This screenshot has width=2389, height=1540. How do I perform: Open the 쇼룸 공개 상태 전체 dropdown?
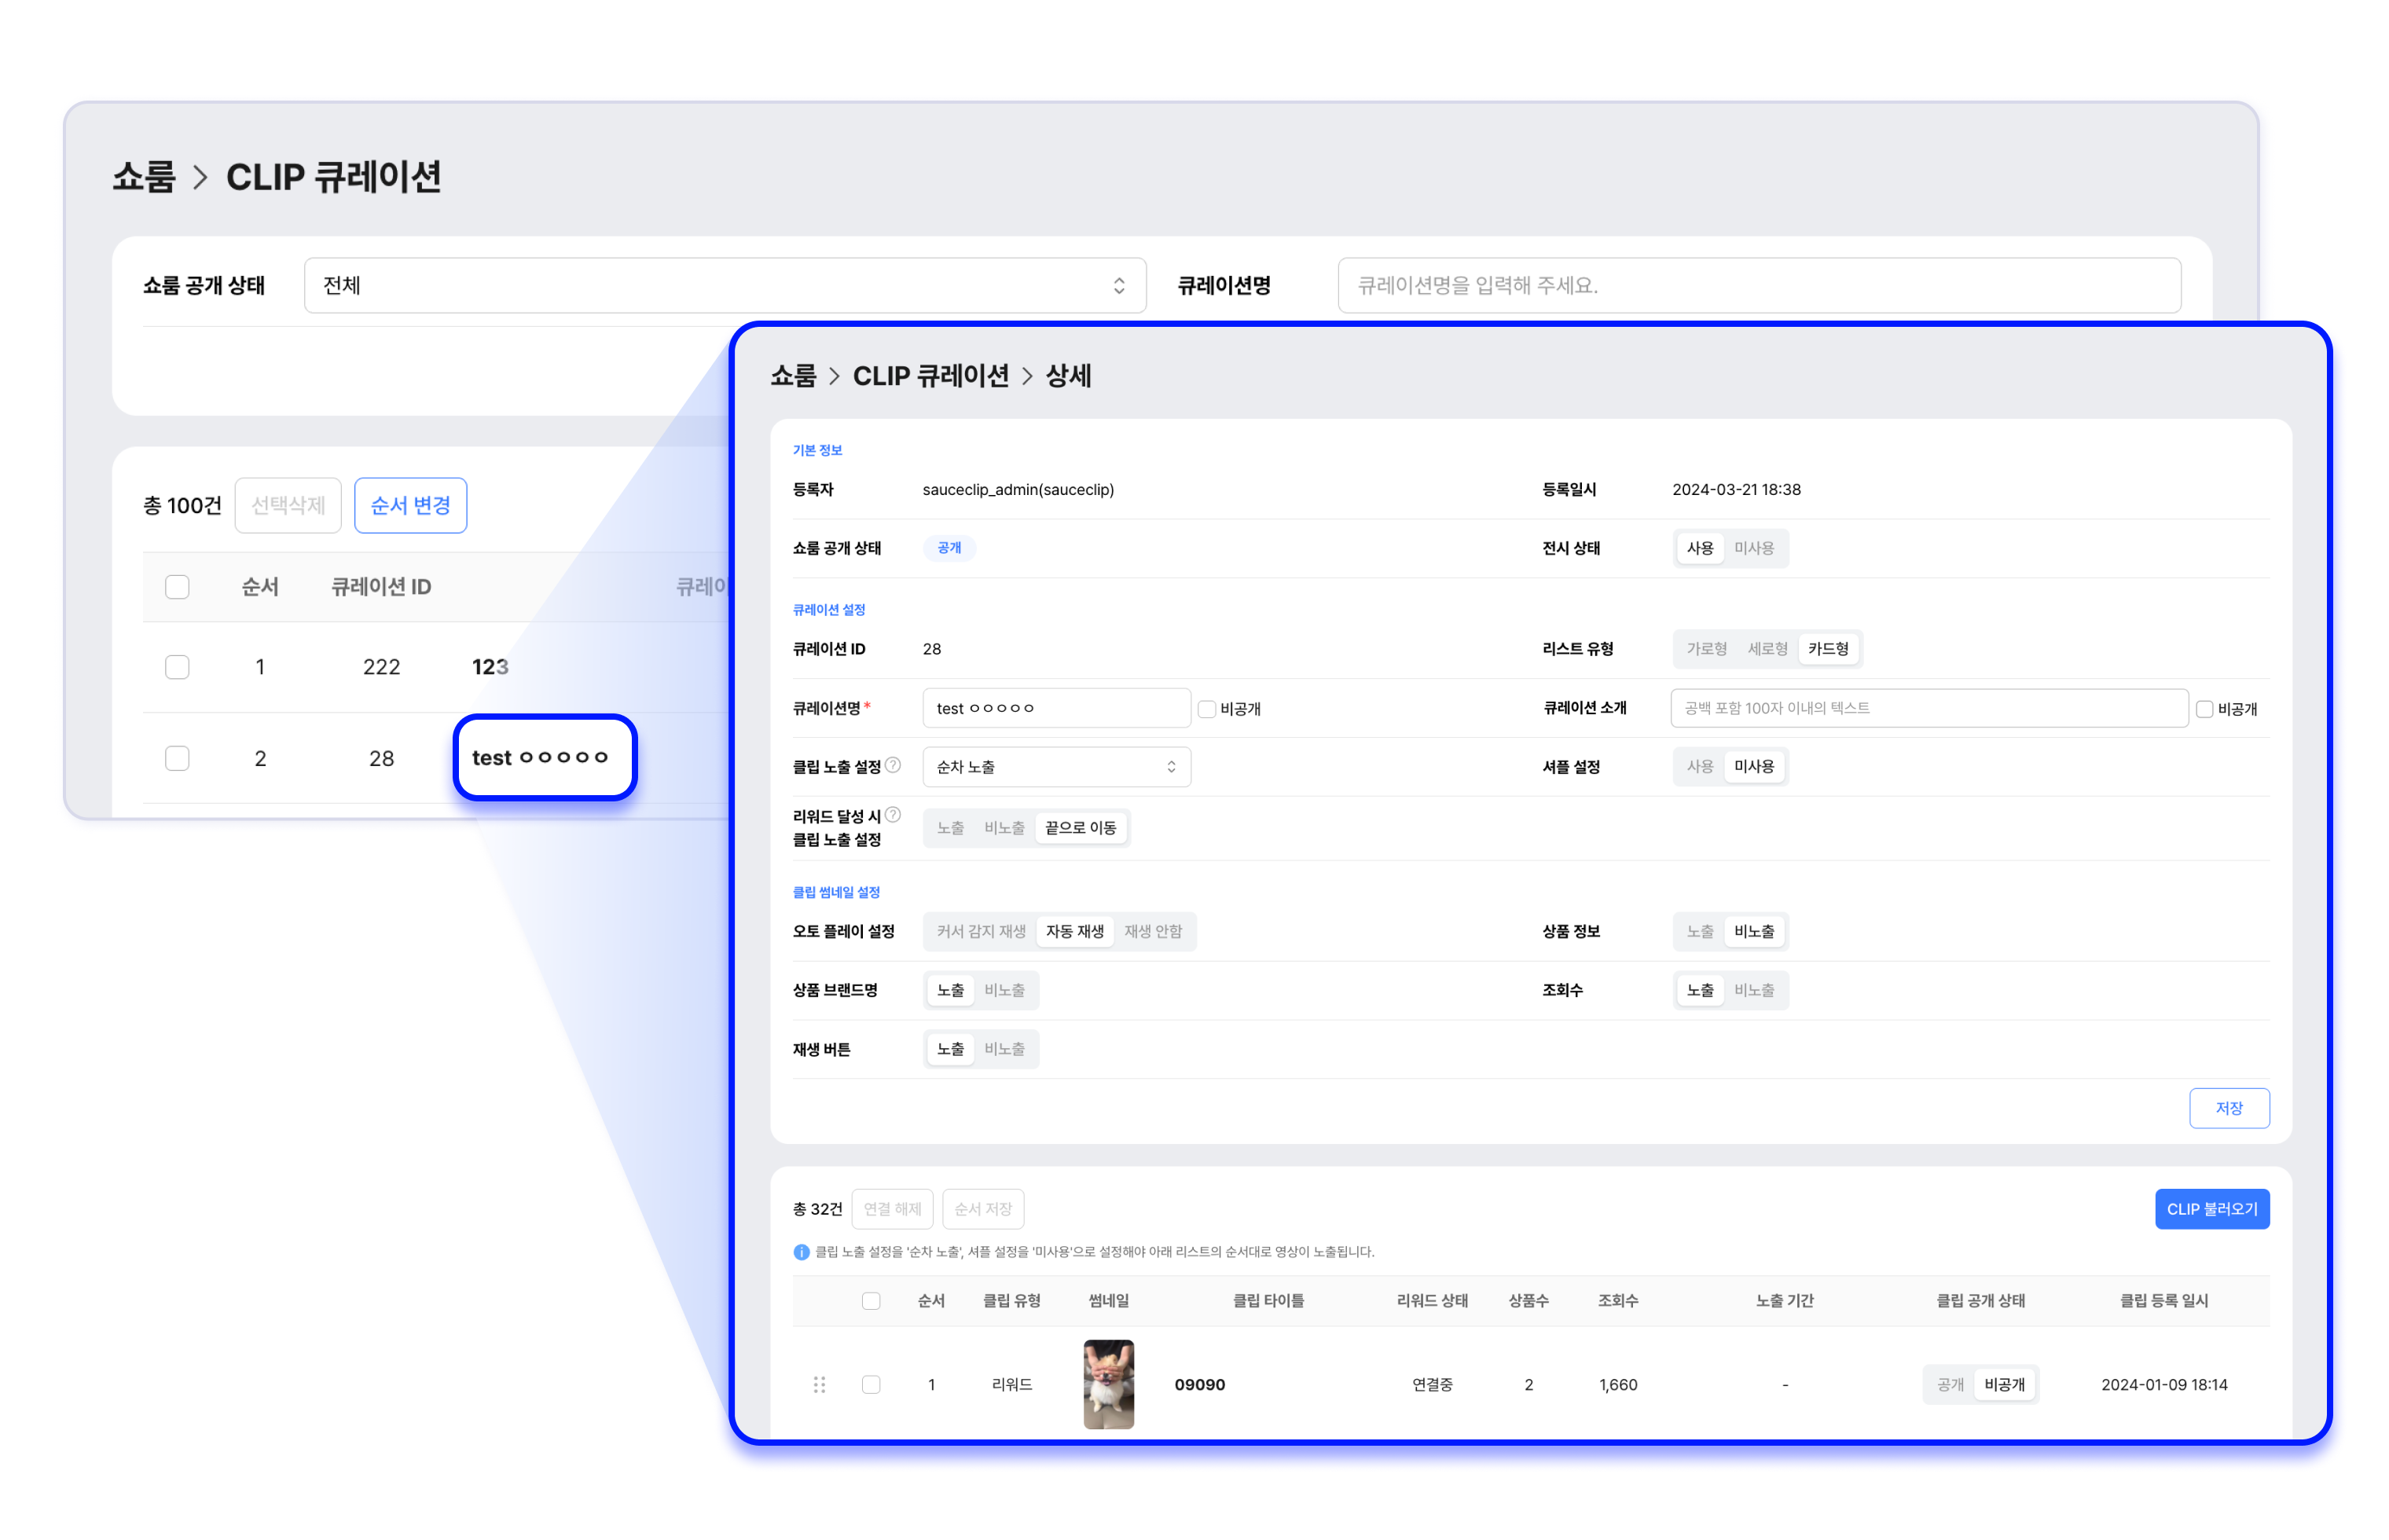(725, 286)
